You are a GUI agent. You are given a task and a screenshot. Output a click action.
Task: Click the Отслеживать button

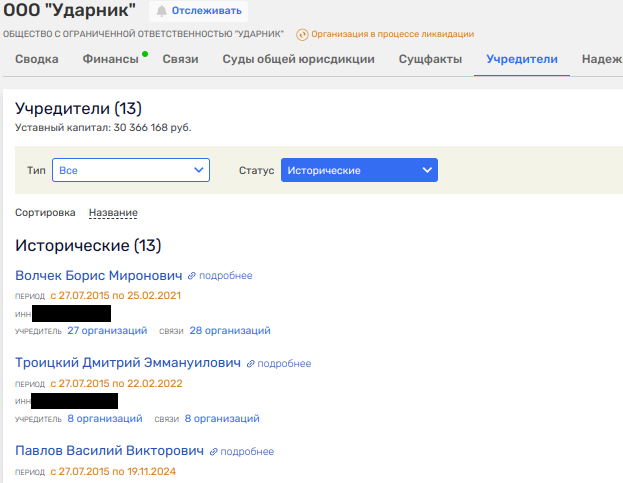198,11
